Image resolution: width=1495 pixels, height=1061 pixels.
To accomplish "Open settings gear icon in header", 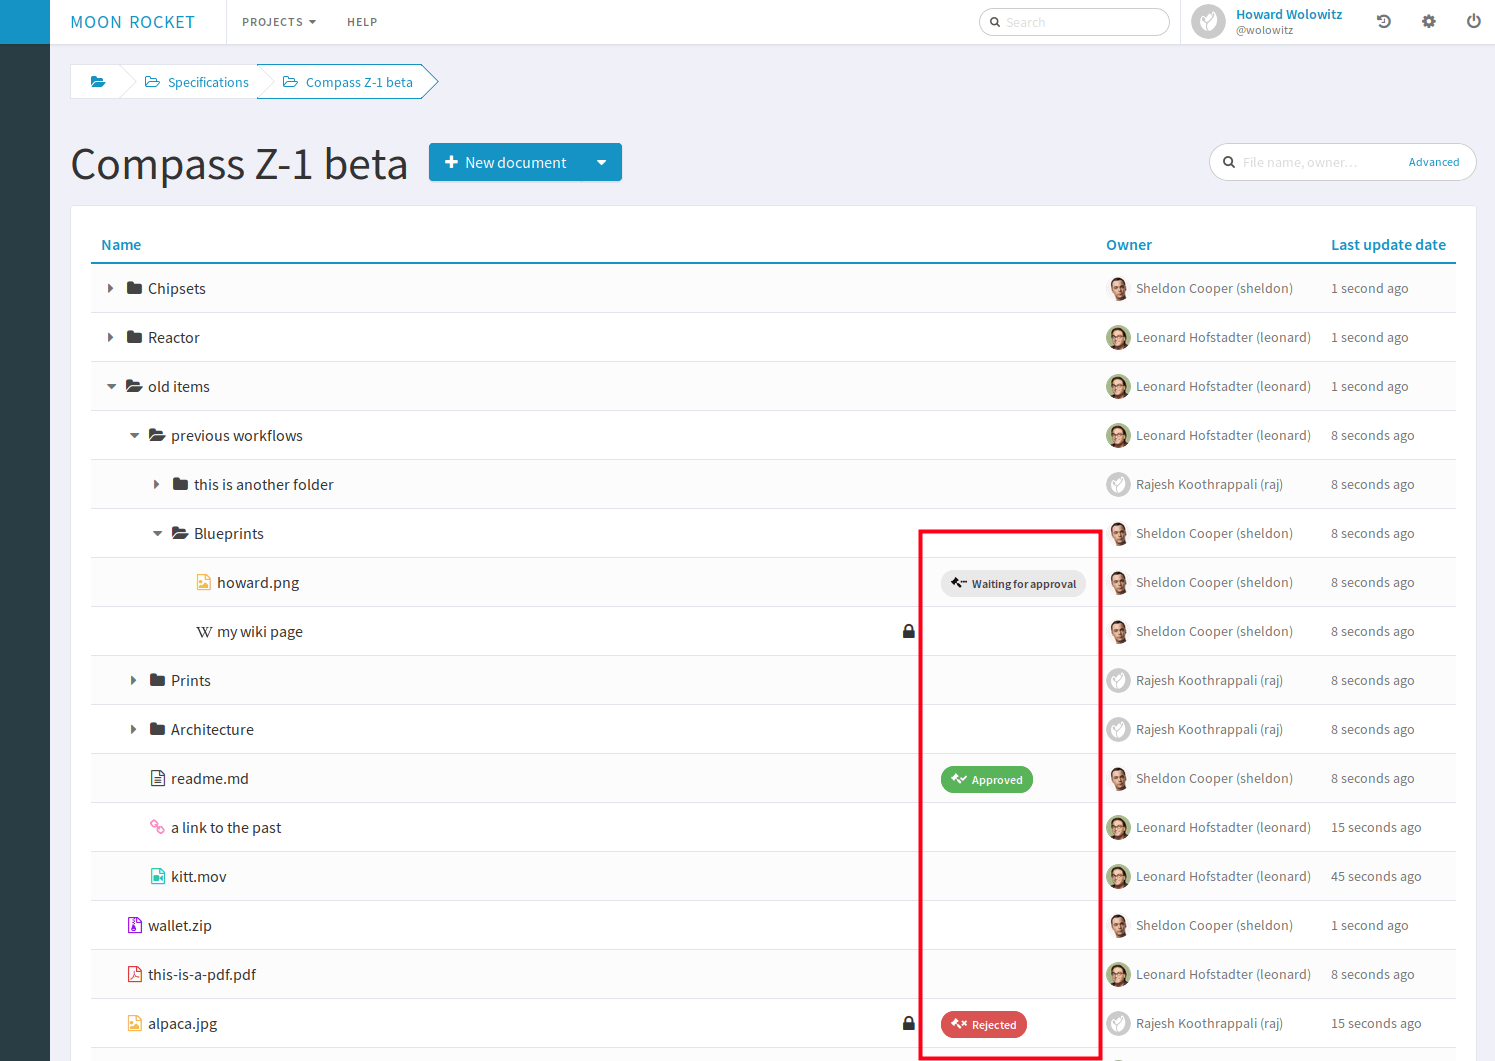I will (x=1429, y=21).
